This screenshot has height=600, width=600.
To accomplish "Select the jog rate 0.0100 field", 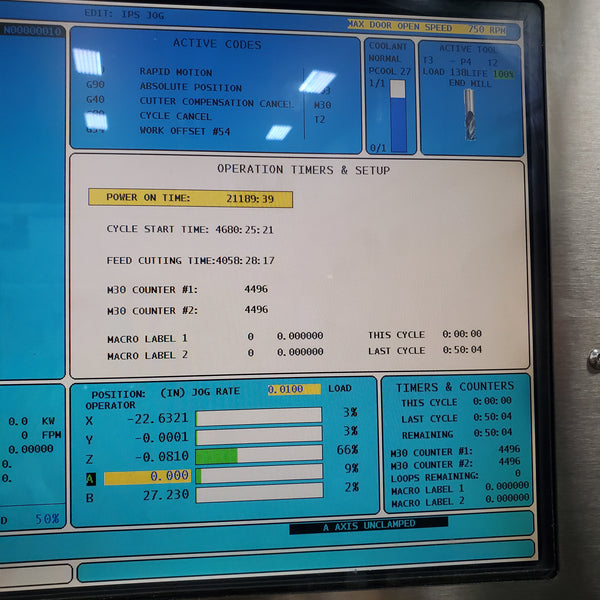I will coord(294,389).
